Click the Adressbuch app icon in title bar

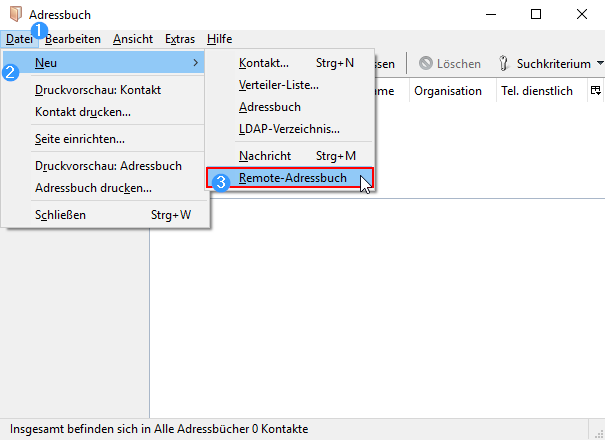tap(14, 15)
